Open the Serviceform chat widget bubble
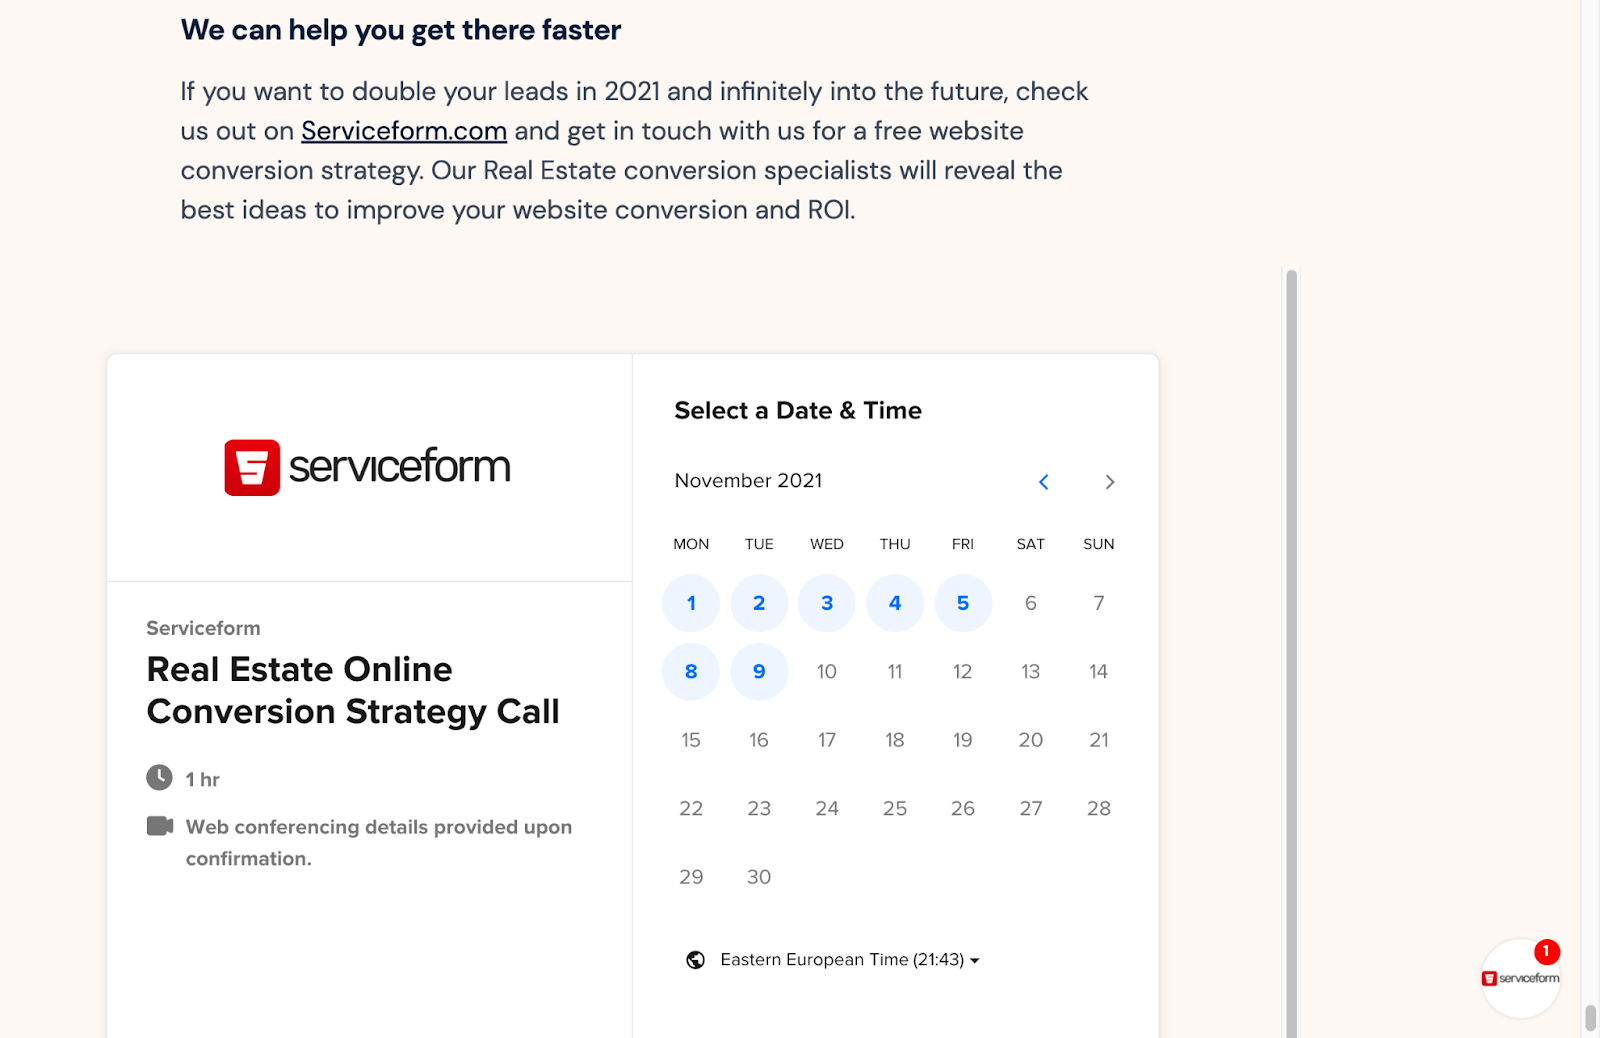Screen dimensions: 1600x1038 pyautogui.click(x=1520, y=978)
